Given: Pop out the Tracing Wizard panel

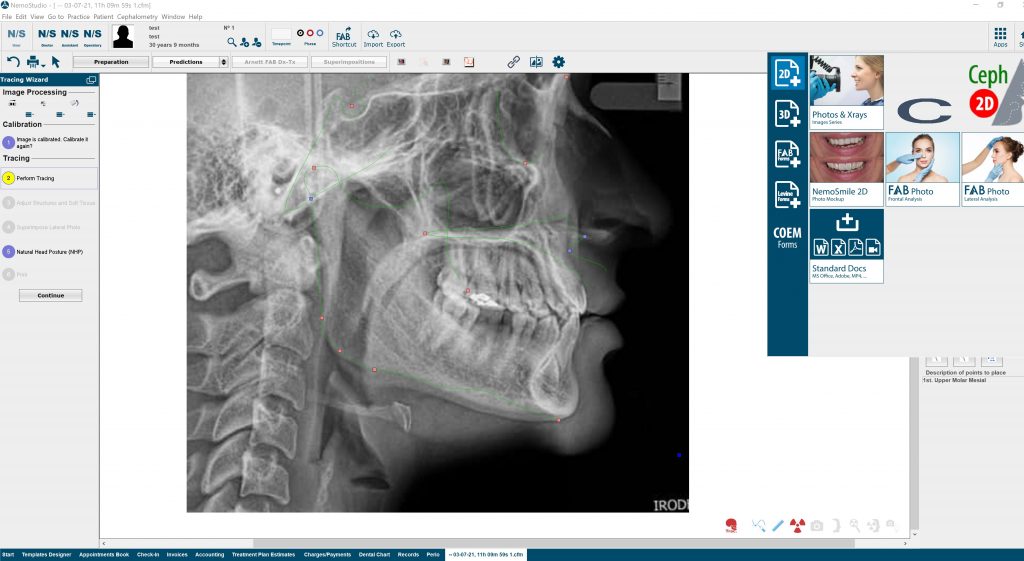Looking at the screenshot, I should (x=91, y=79).
